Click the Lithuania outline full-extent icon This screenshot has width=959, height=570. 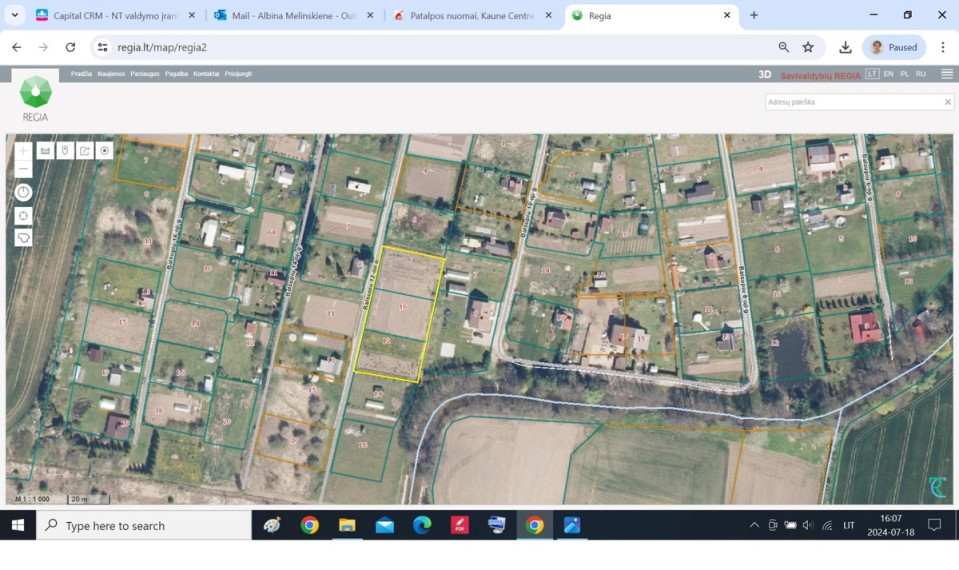click(23, 237)
